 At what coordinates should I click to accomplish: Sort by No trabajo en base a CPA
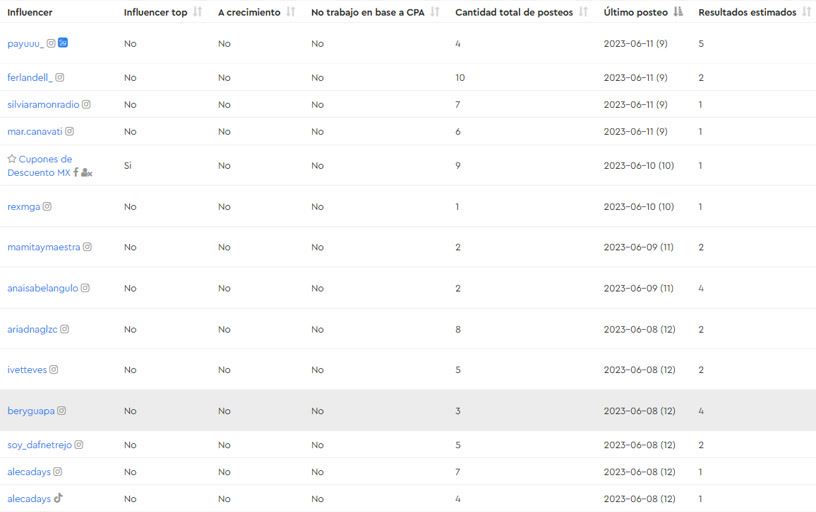(435, 11)
